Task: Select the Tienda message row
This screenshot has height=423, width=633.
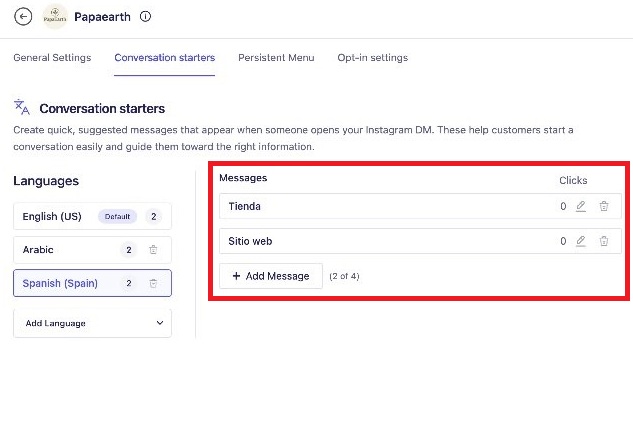Action: tap(380, 207)
